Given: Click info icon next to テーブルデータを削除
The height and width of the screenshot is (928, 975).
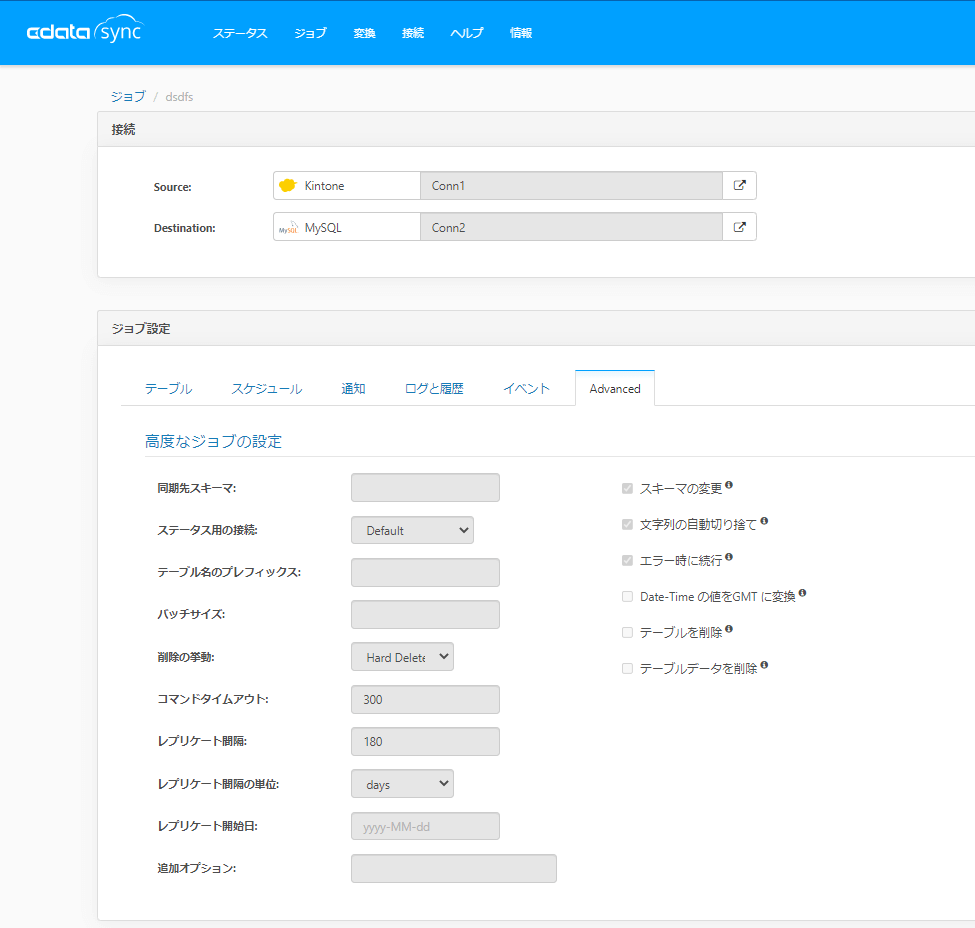Looking at the screenshot, I should [764, 665].
